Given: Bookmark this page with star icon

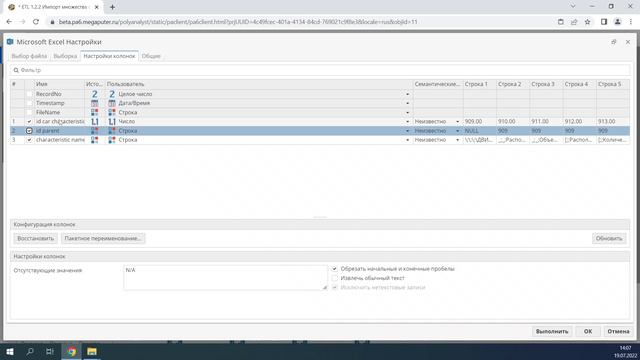Looking at the screenshot, I should click(587, 22).
